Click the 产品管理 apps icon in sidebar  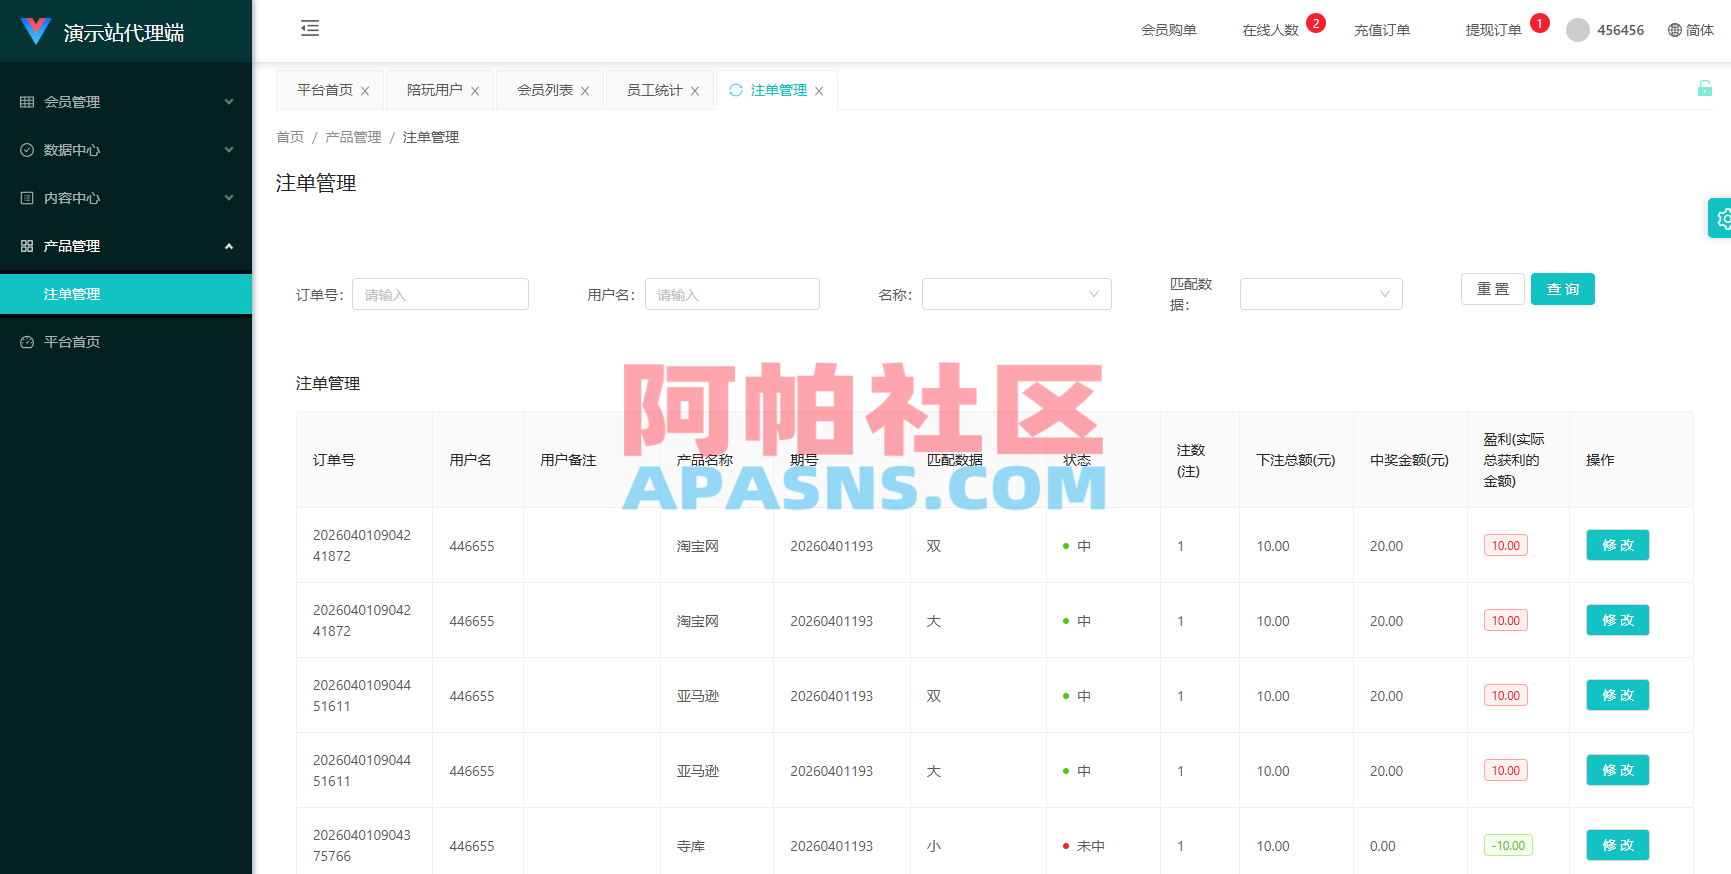[x=27, y=246]
